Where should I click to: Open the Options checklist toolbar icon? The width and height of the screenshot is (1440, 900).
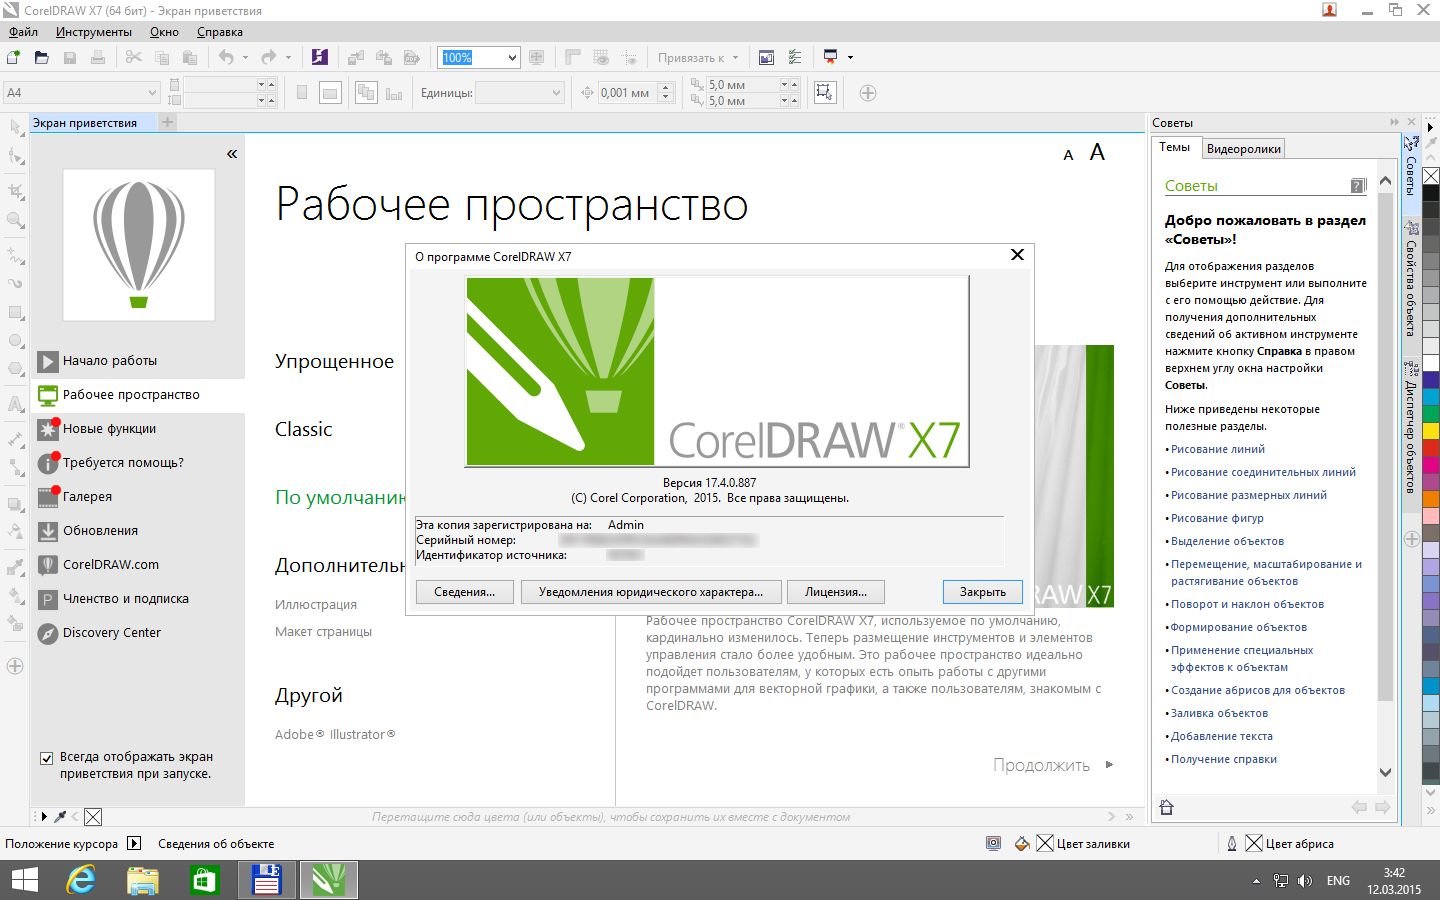[x=795, y=57]
